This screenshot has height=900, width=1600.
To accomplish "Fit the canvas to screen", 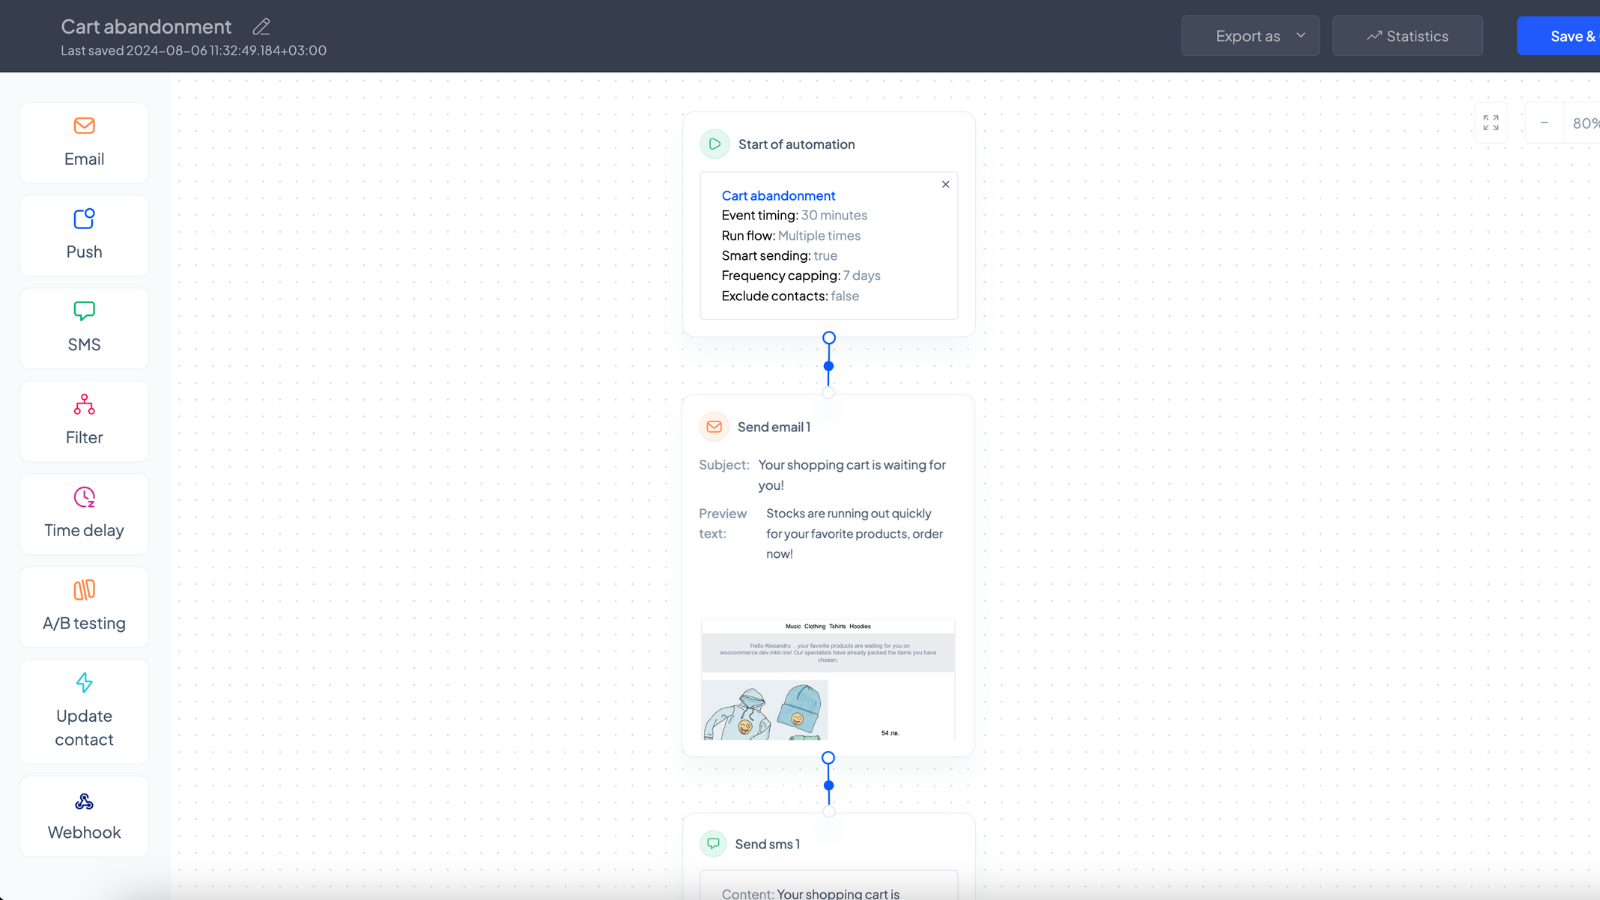I will pyautogui.click(x=1490, y=123).
